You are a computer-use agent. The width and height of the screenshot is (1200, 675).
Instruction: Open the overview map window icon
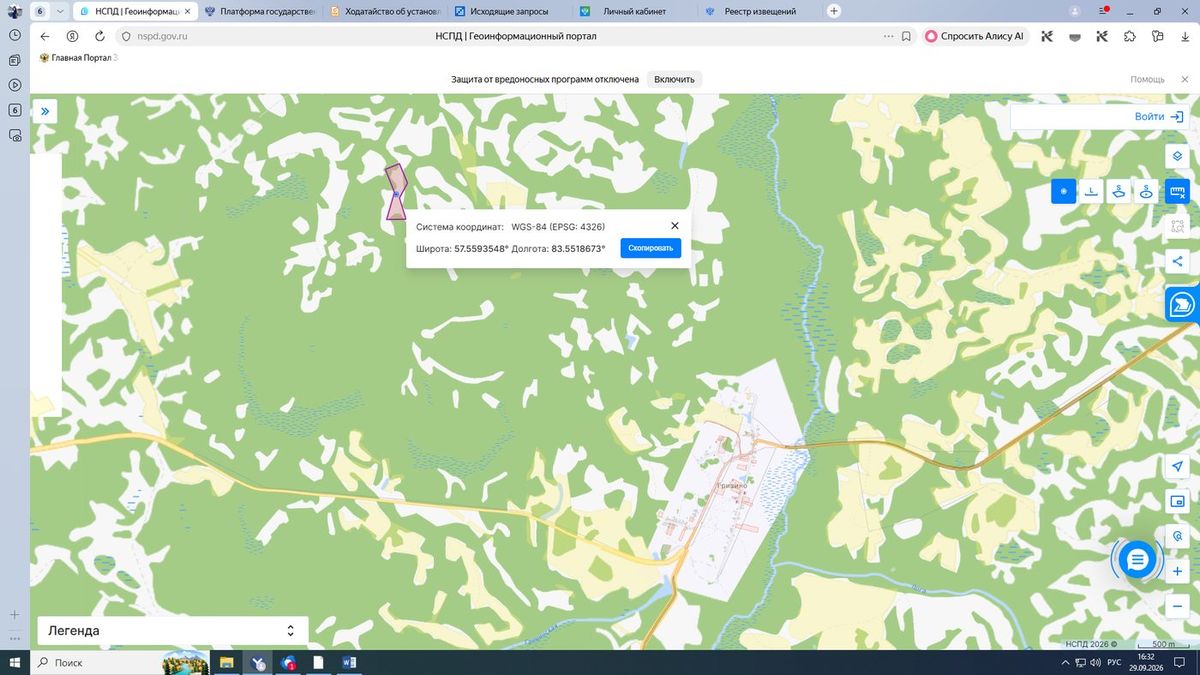[x=1177, y=501]
